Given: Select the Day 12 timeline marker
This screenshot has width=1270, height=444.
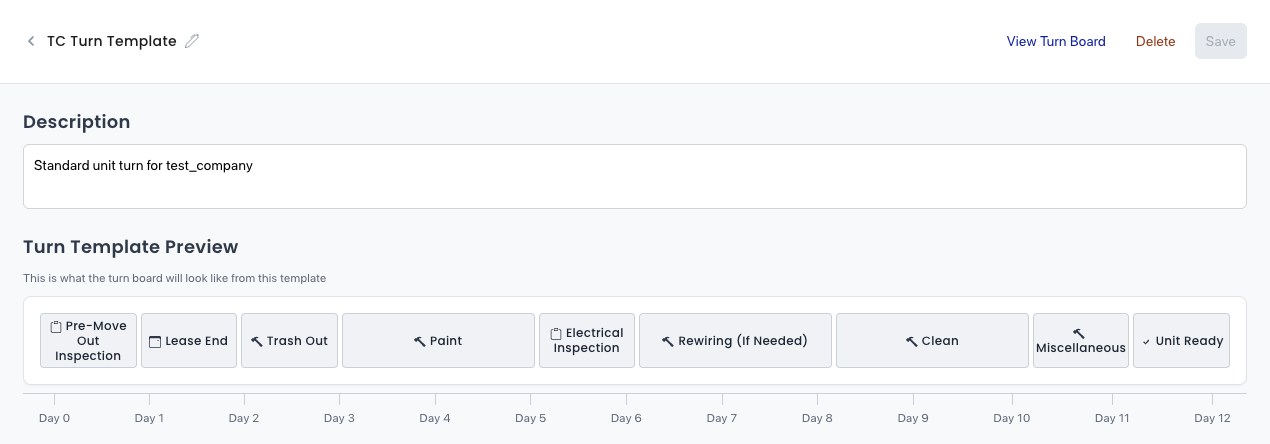Looking at the screenshot, I should click(1212, 418).
